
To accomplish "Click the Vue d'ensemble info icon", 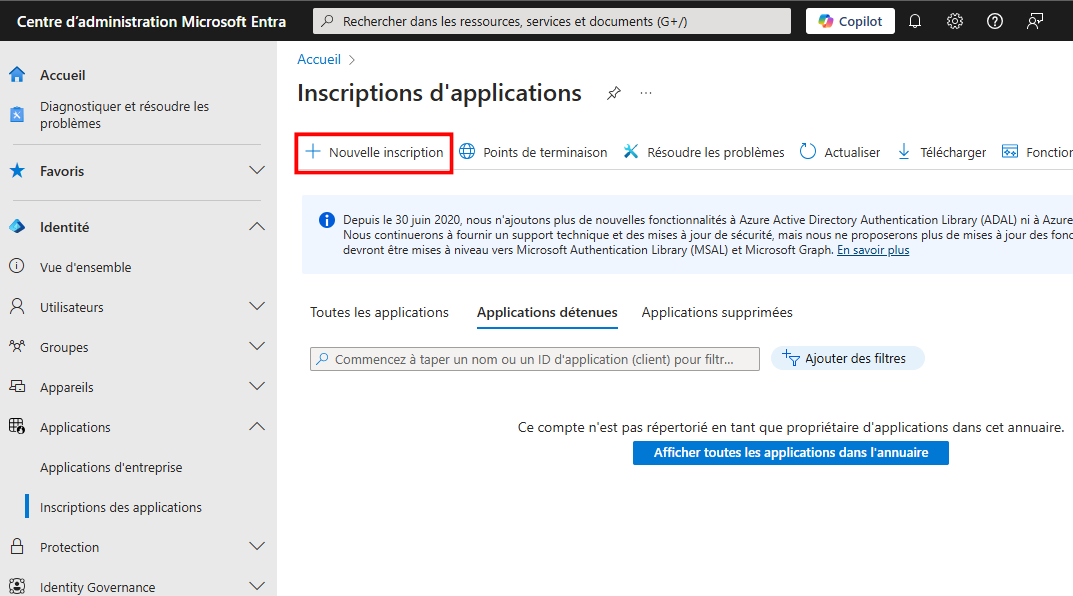I will click(x=17, y=266).
